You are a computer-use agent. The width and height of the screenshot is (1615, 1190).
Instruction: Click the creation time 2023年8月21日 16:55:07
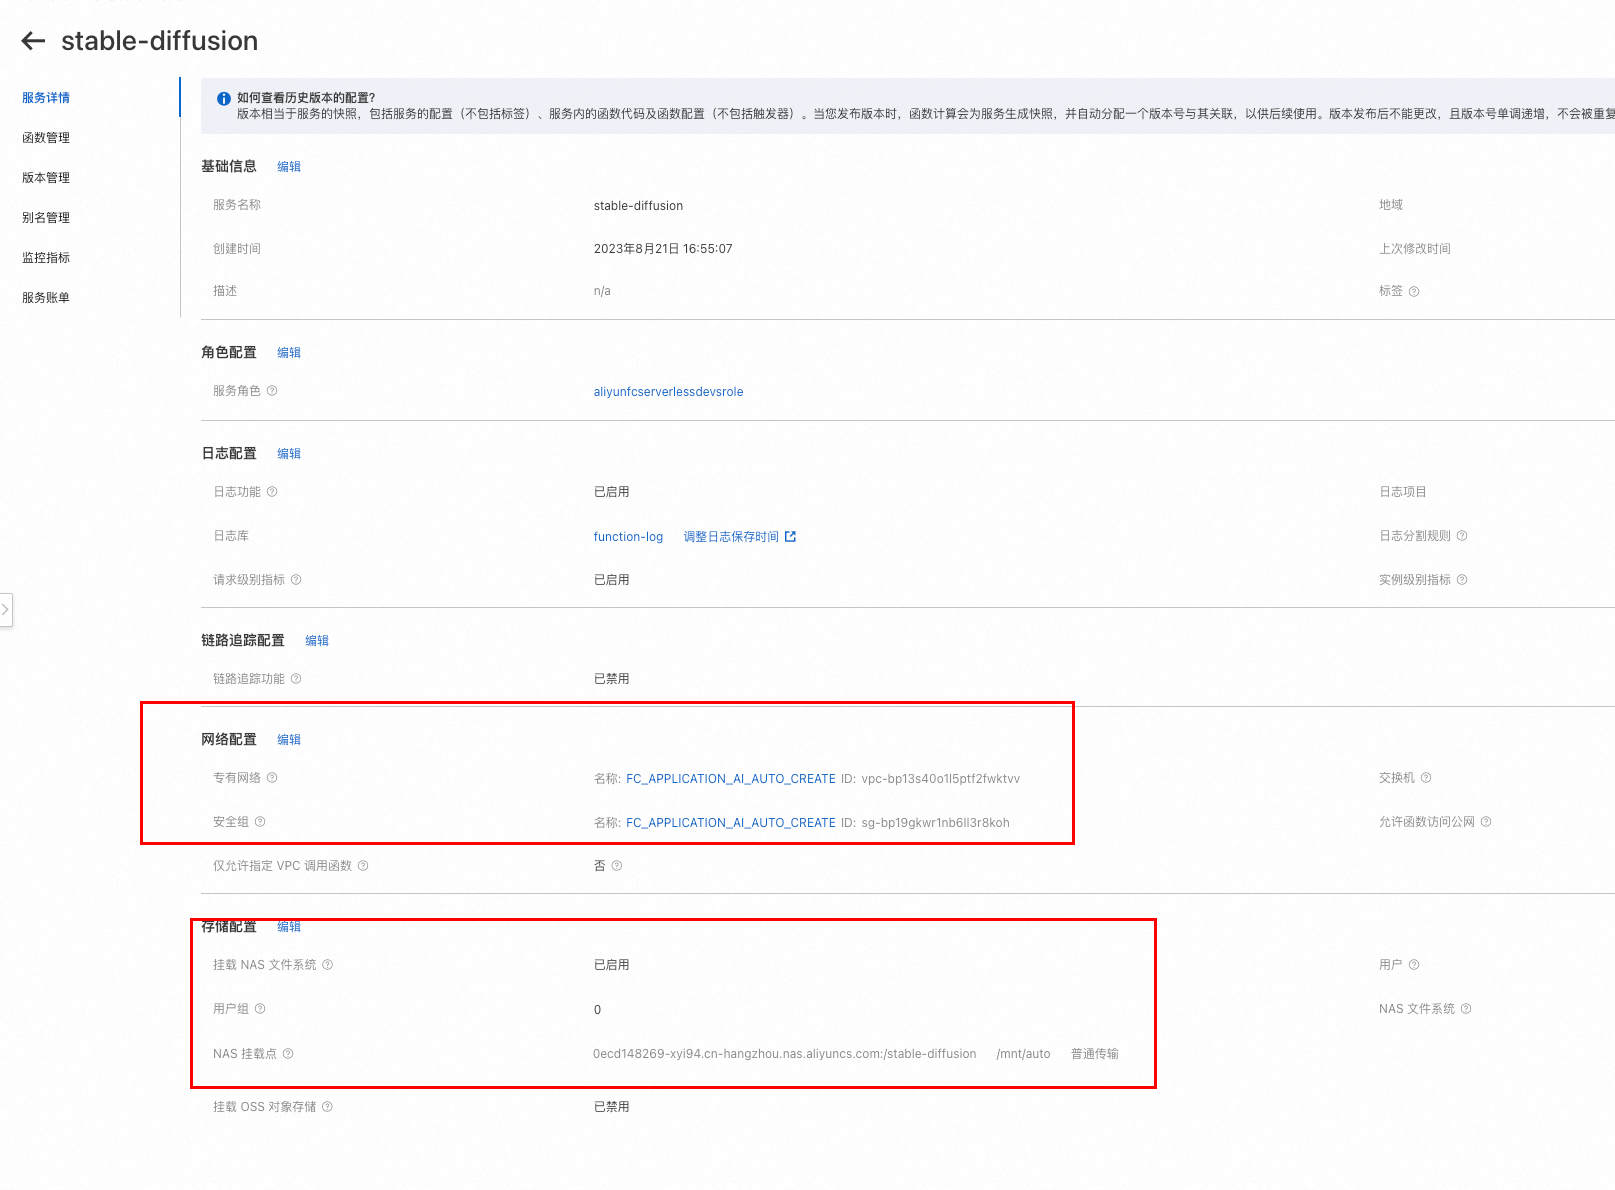[x=663, y=249]
